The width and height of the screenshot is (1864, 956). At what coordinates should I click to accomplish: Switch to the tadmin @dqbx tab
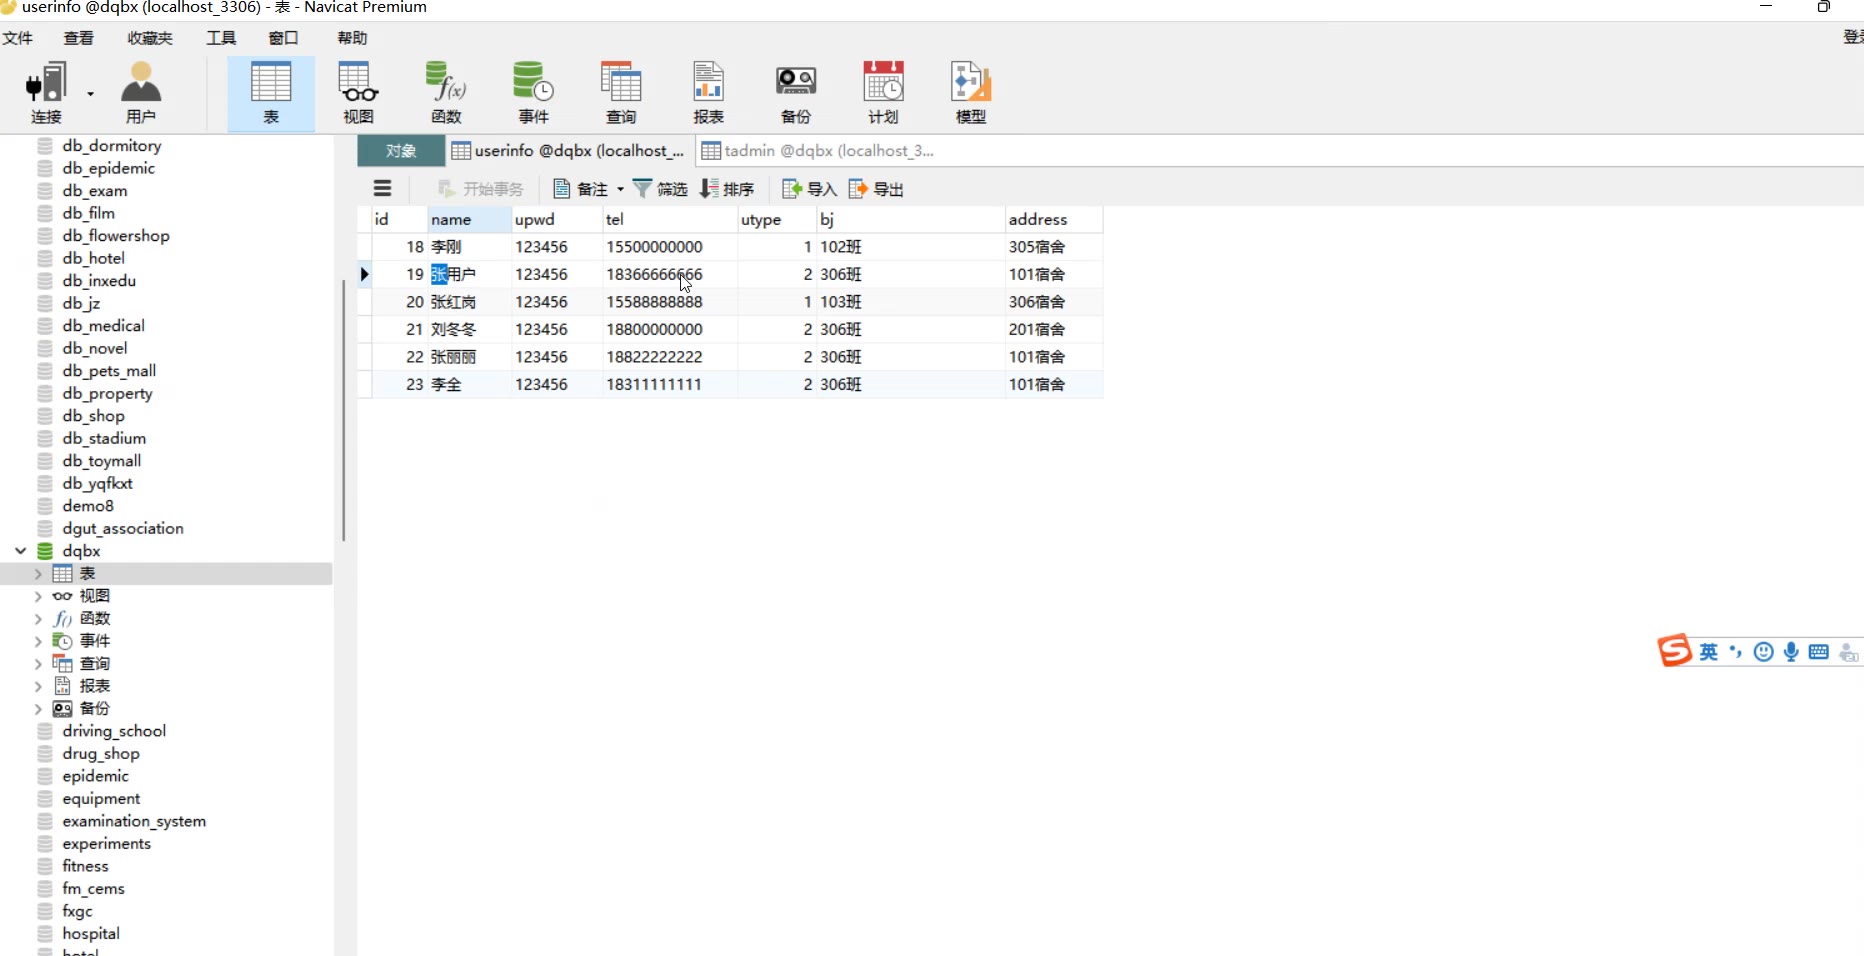click(818, 151)
